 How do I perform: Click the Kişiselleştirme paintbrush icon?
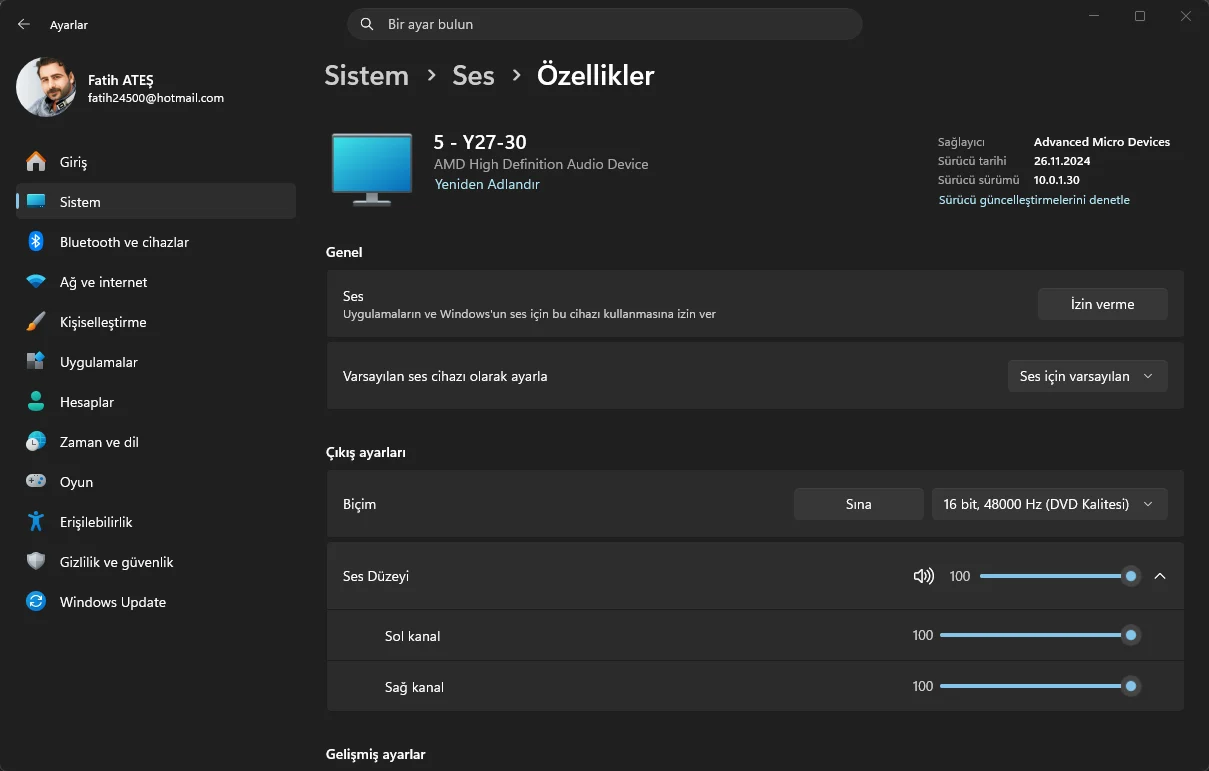tap(36, 322)
